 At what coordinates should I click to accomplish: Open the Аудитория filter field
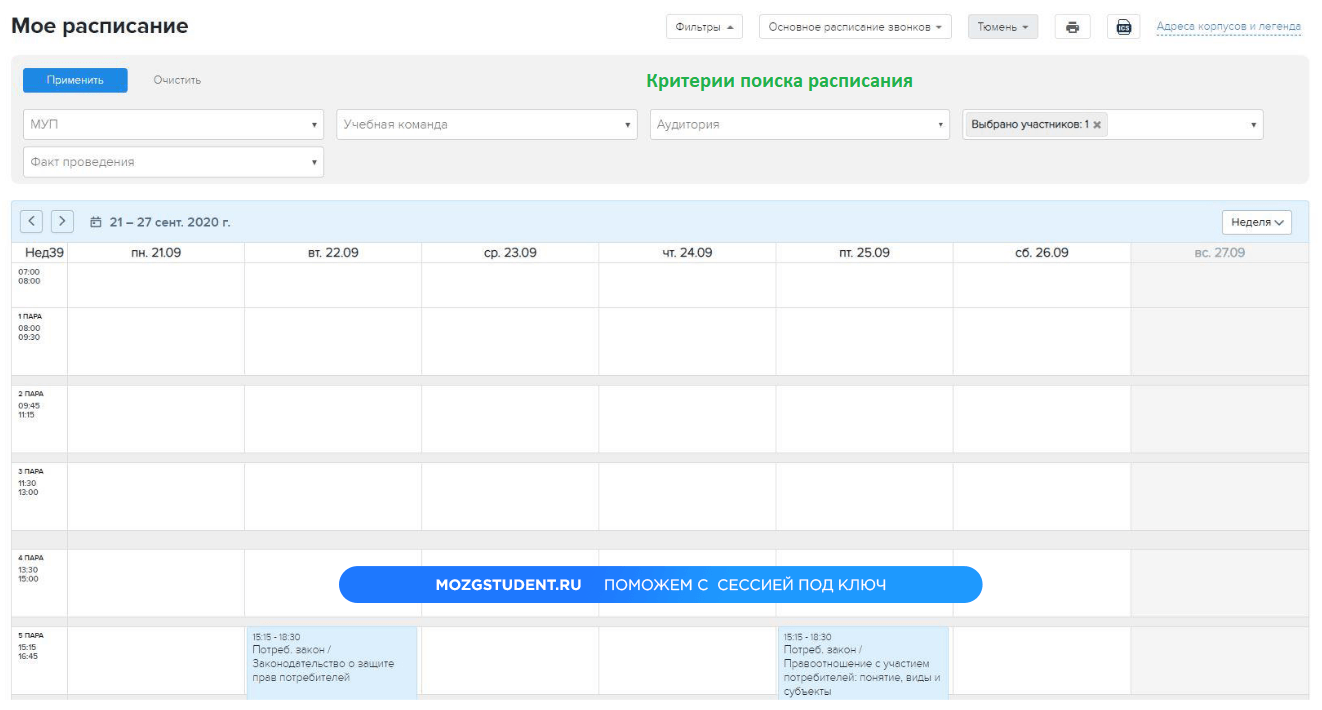799,125
